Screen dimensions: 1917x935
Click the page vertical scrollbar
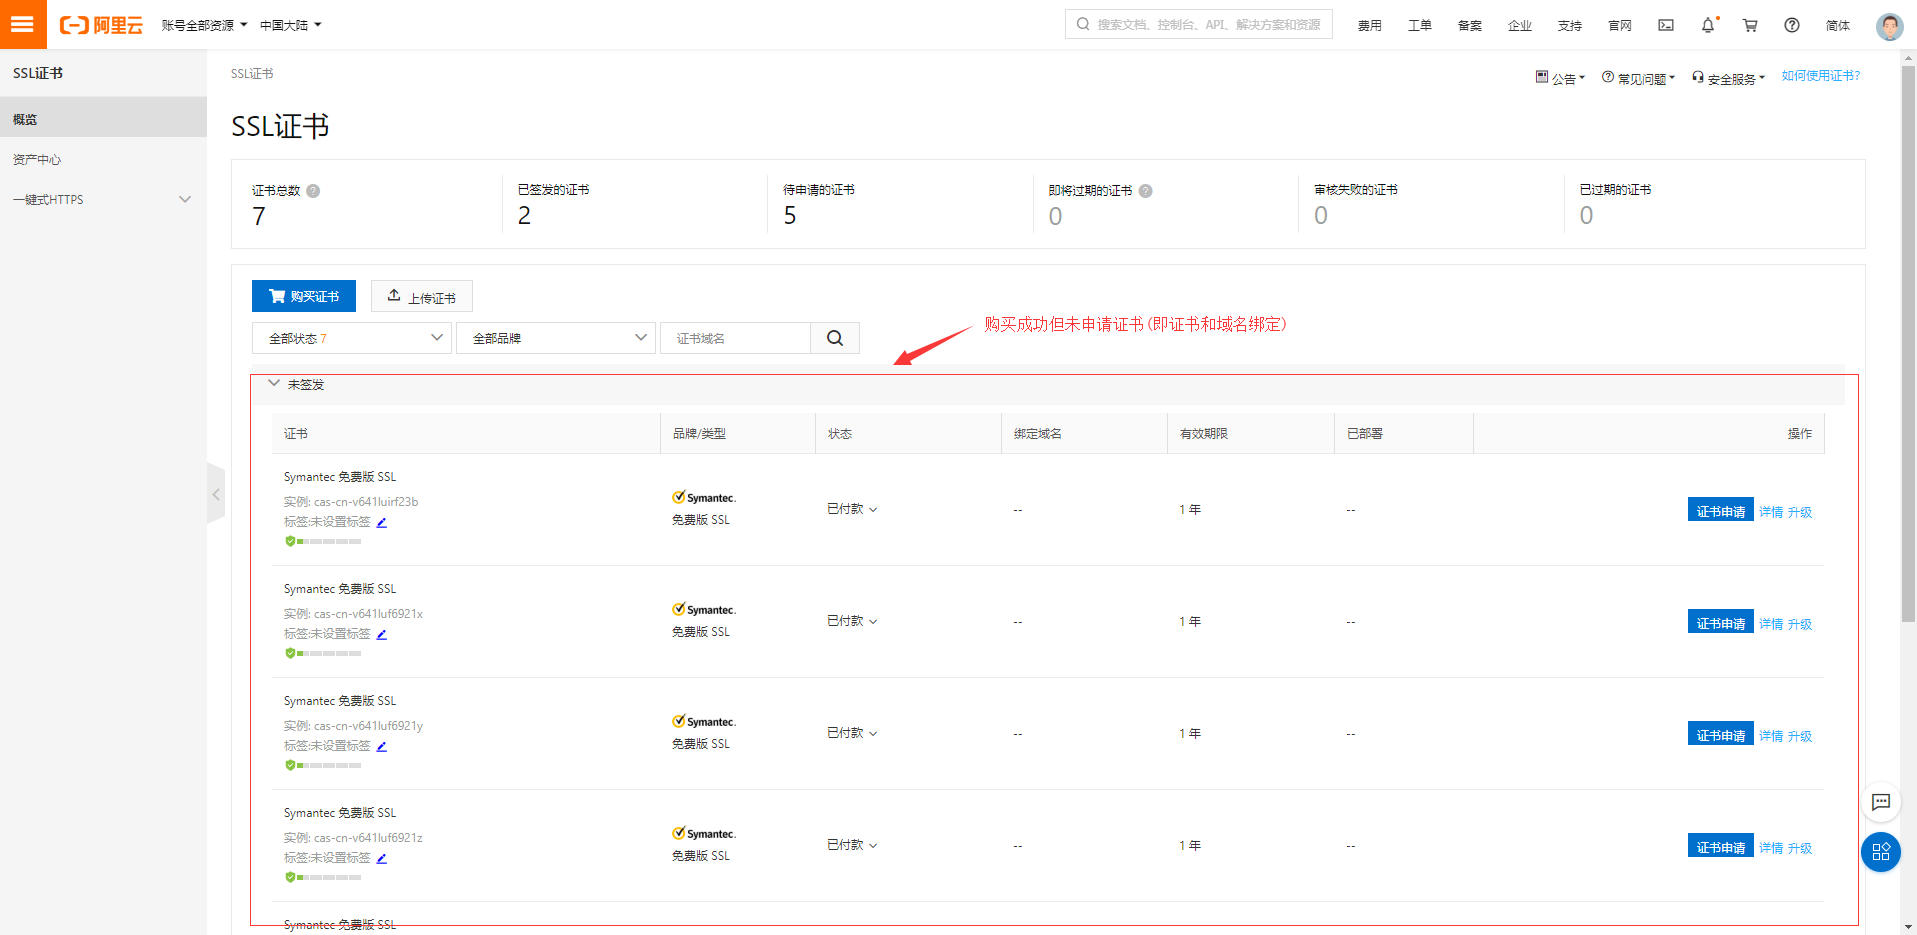1908,343
